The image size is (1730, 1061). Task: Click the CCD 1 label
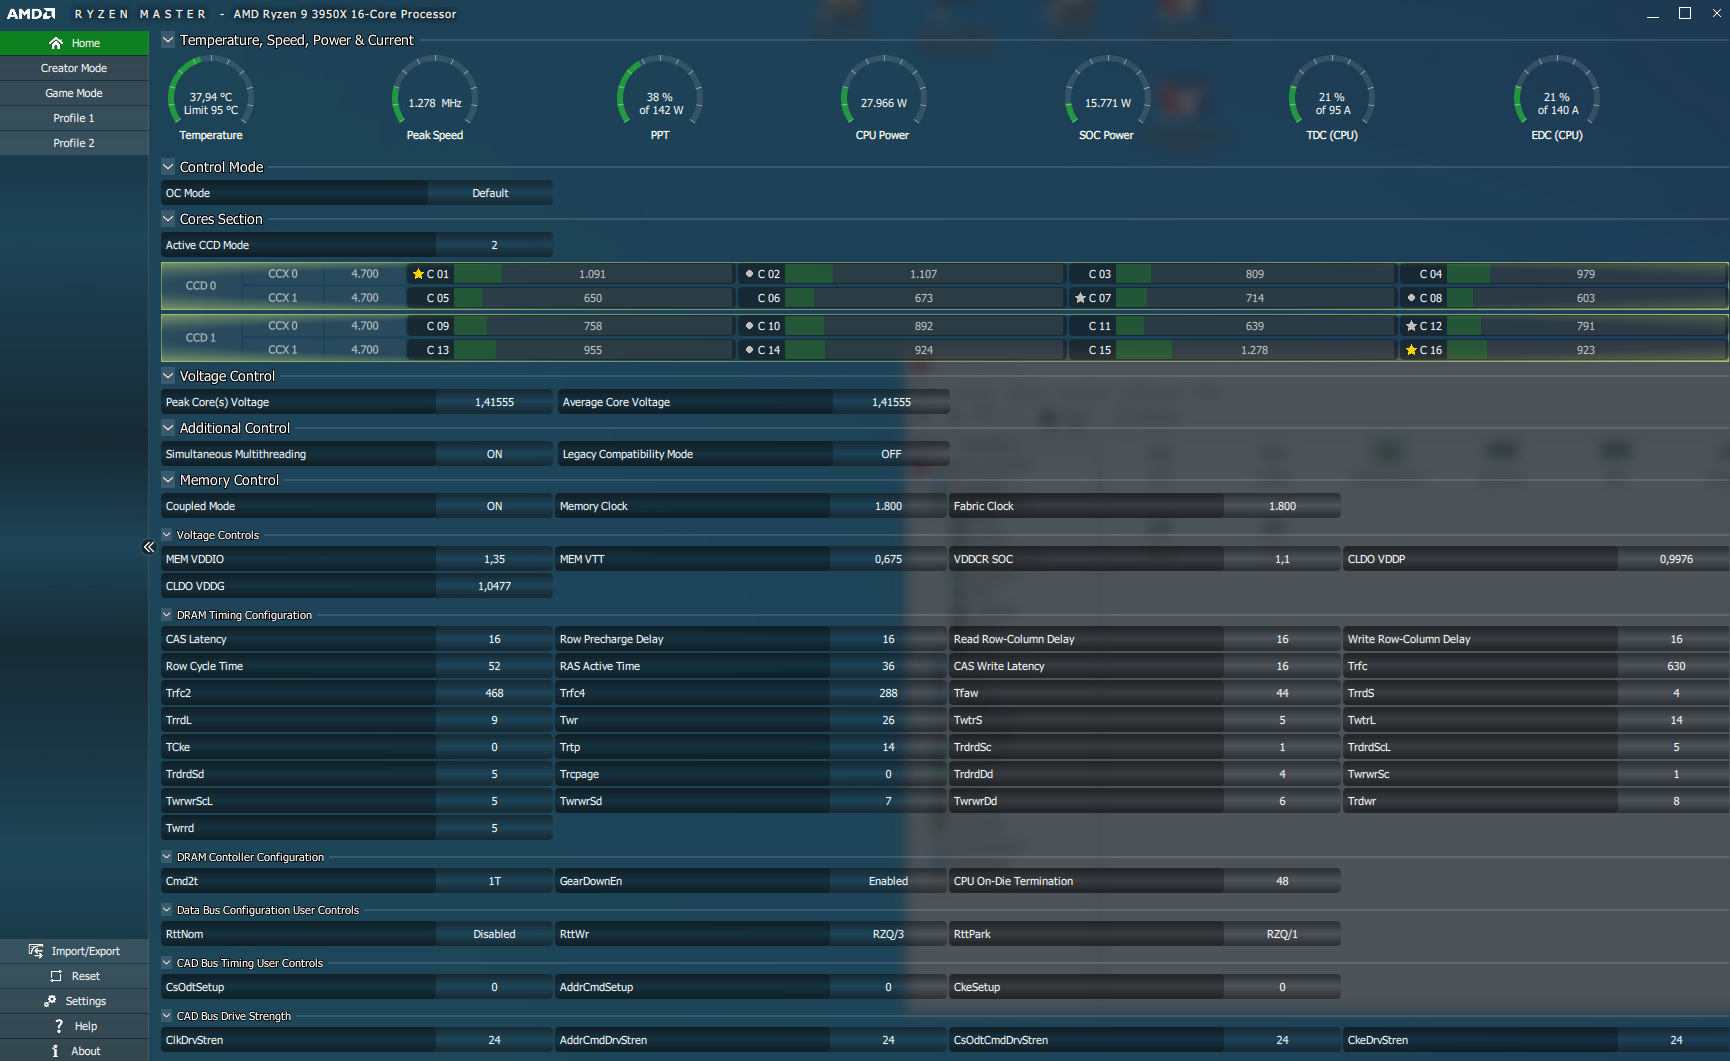pyautogui.click(x=200, y=338)
